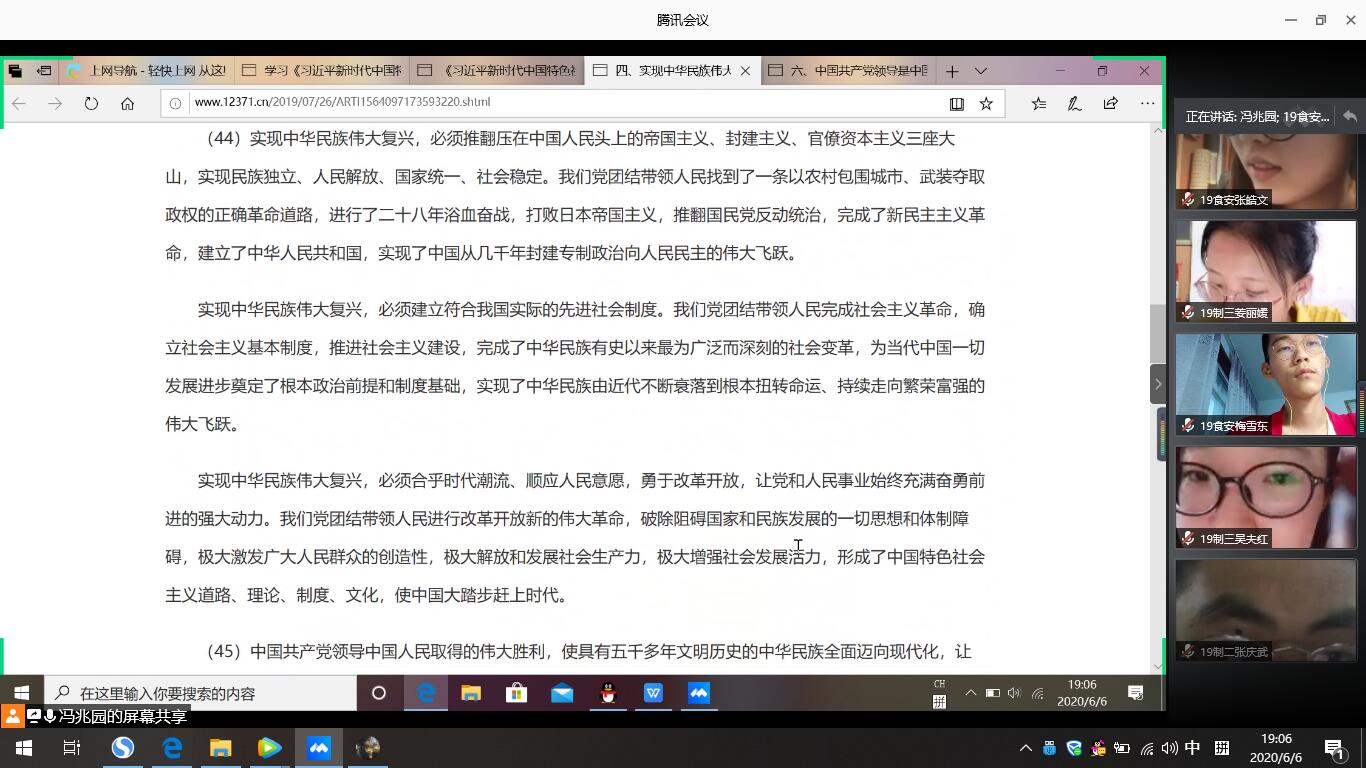Click the site information icon in address bar
The width and height of the screenshot is (1366, 768).
(x=175, y=103)
